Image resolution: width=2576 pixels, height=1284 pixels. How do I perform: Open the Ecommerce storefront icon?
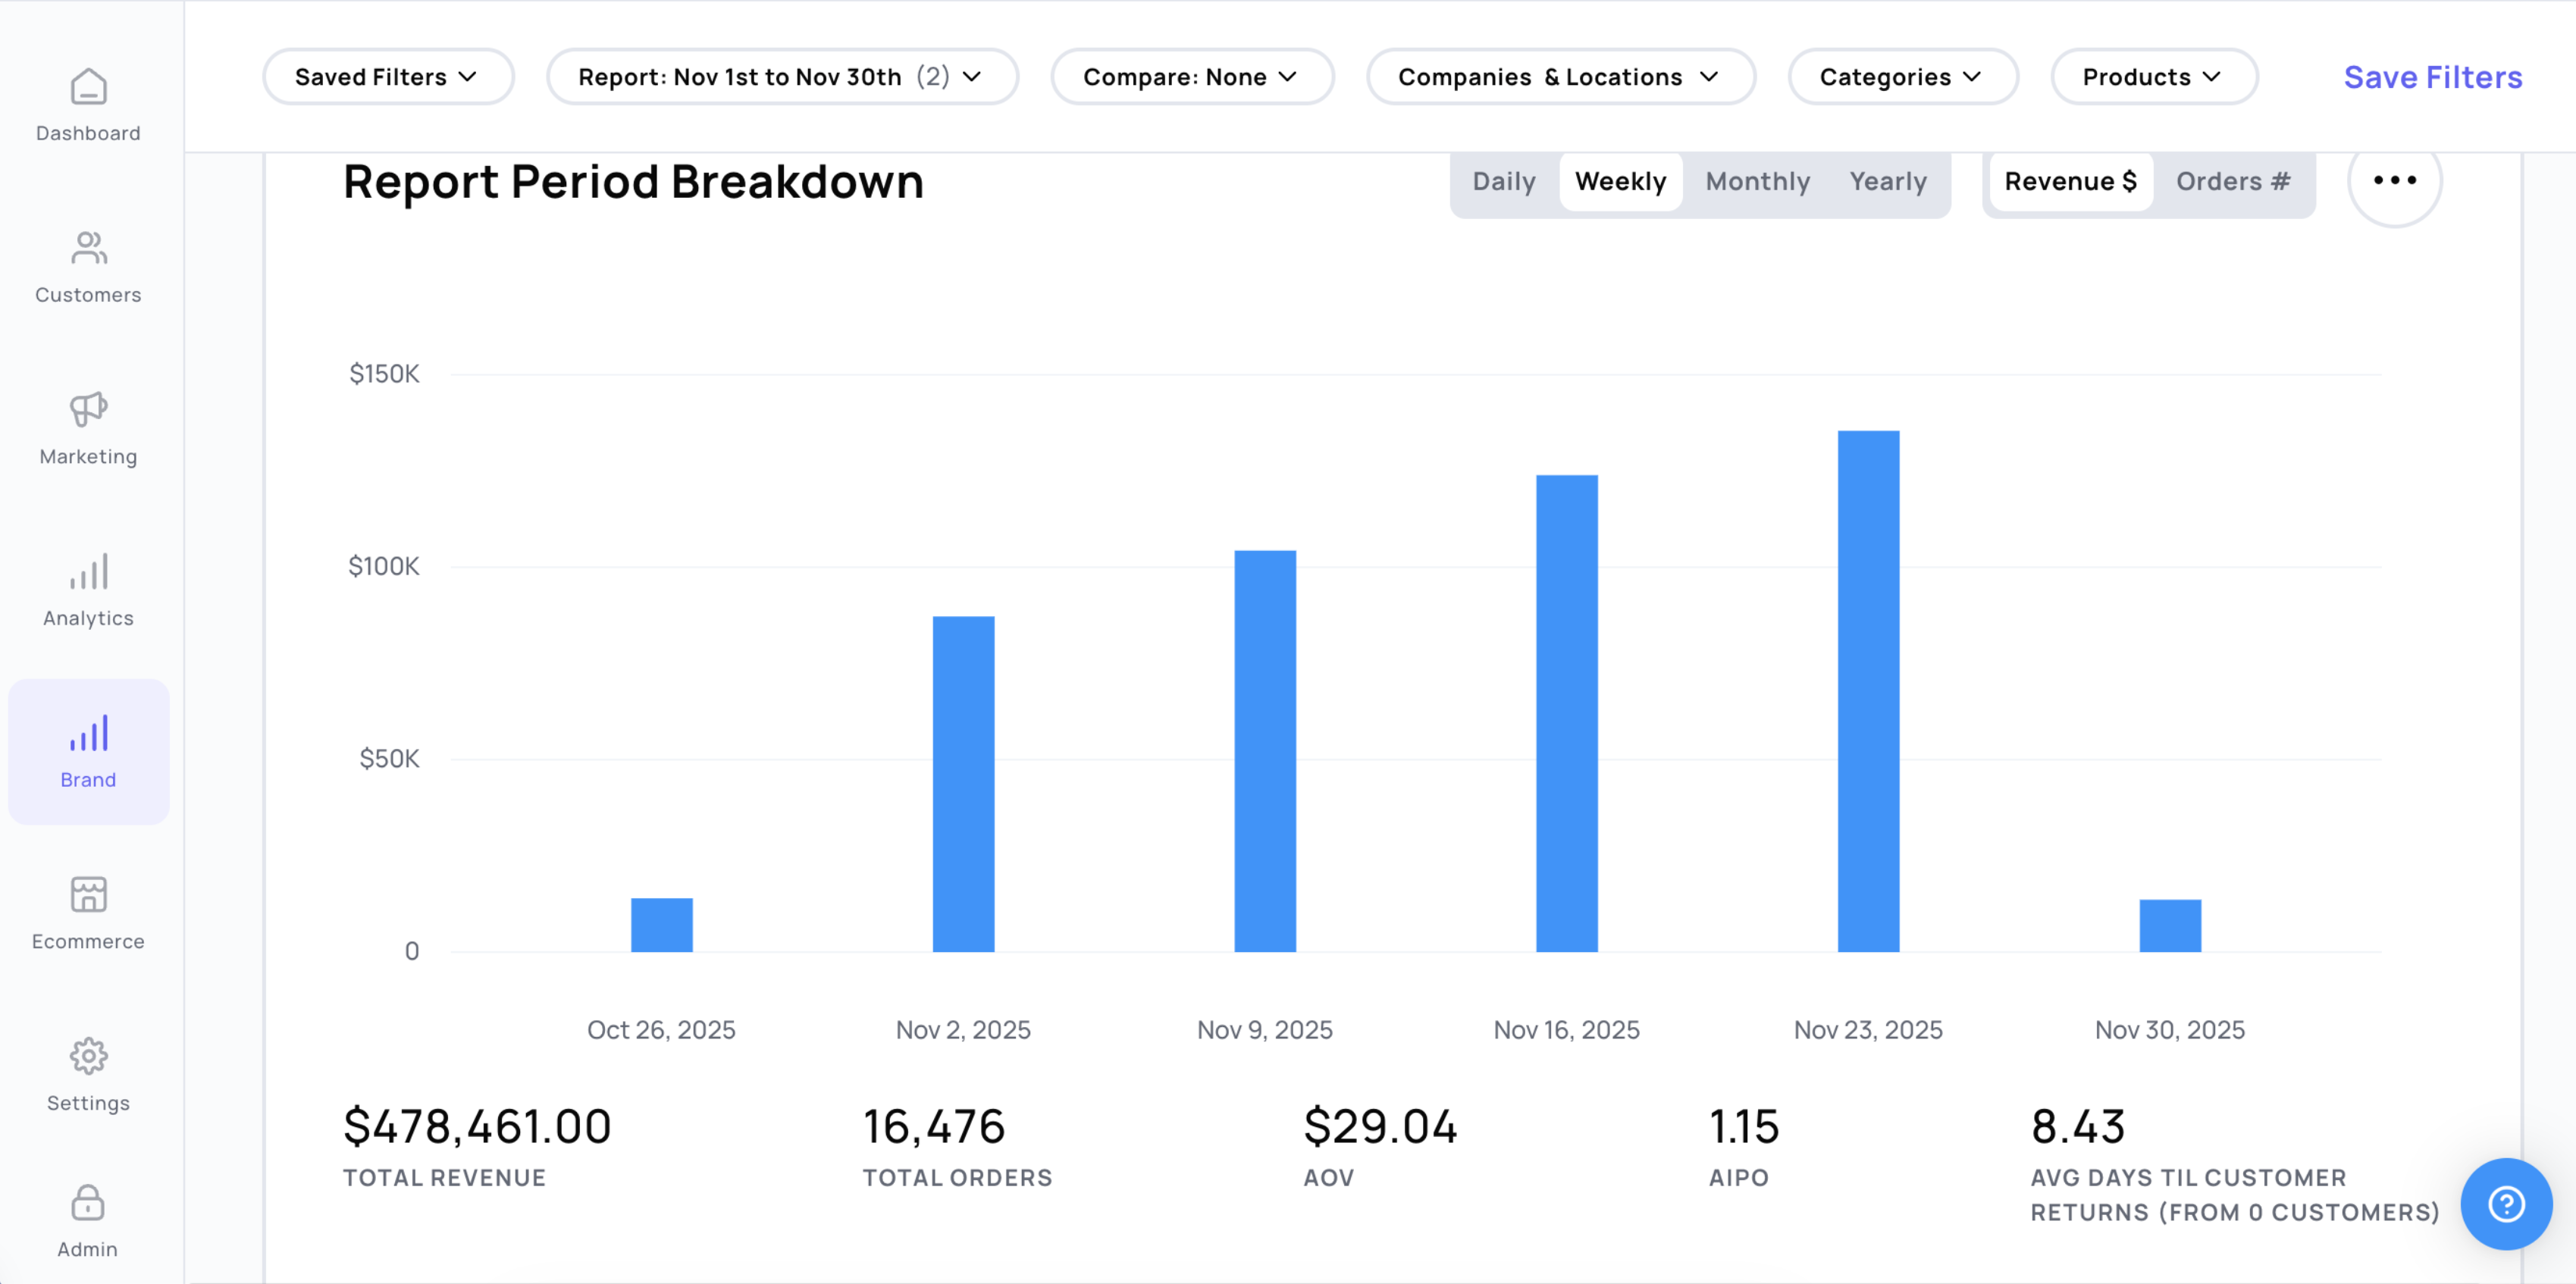click(88, 894)
